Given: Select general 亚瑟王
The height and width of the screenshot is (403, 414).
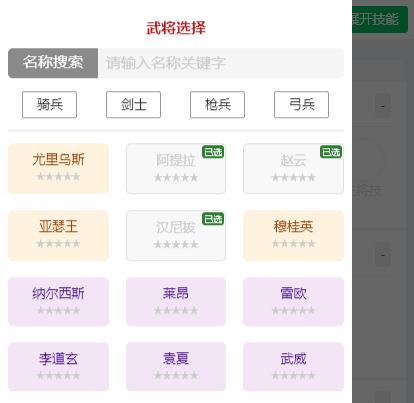Looking at the screenshot, I should point(58,235).
